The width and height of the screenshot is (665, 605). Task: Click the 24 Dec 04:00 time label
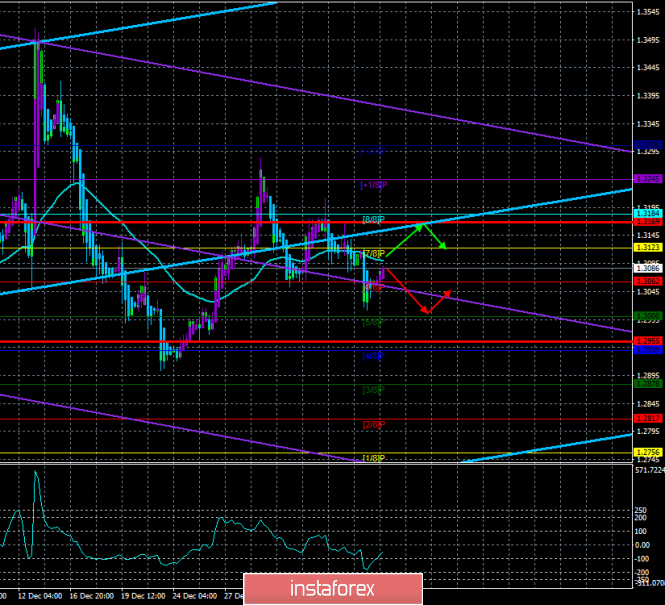click(x=195, y=596)
